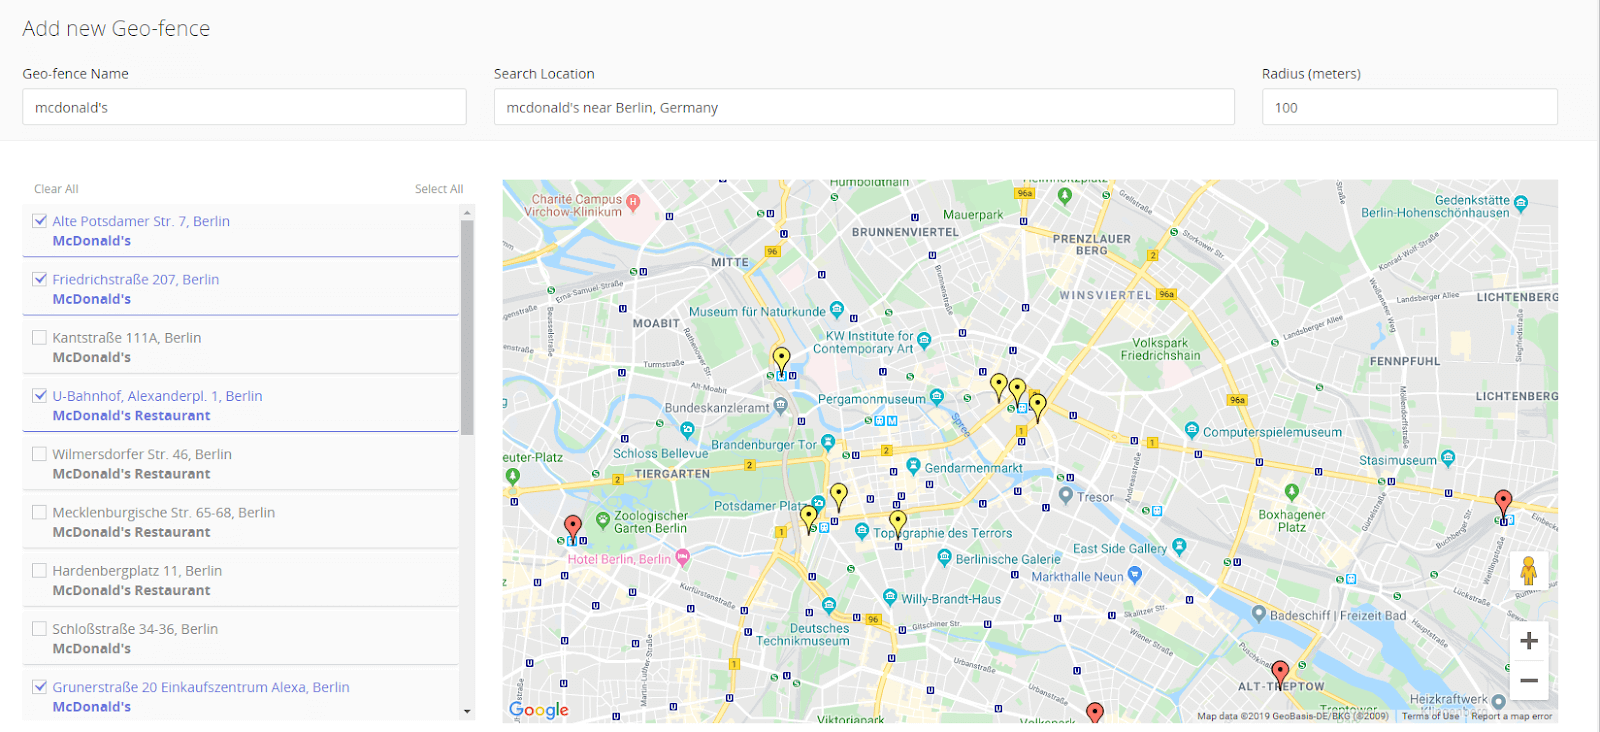Enable Mecklenburgische Str. 65-68 checkbox
This screenshot has width=1600, height=732.
[40, 512]
